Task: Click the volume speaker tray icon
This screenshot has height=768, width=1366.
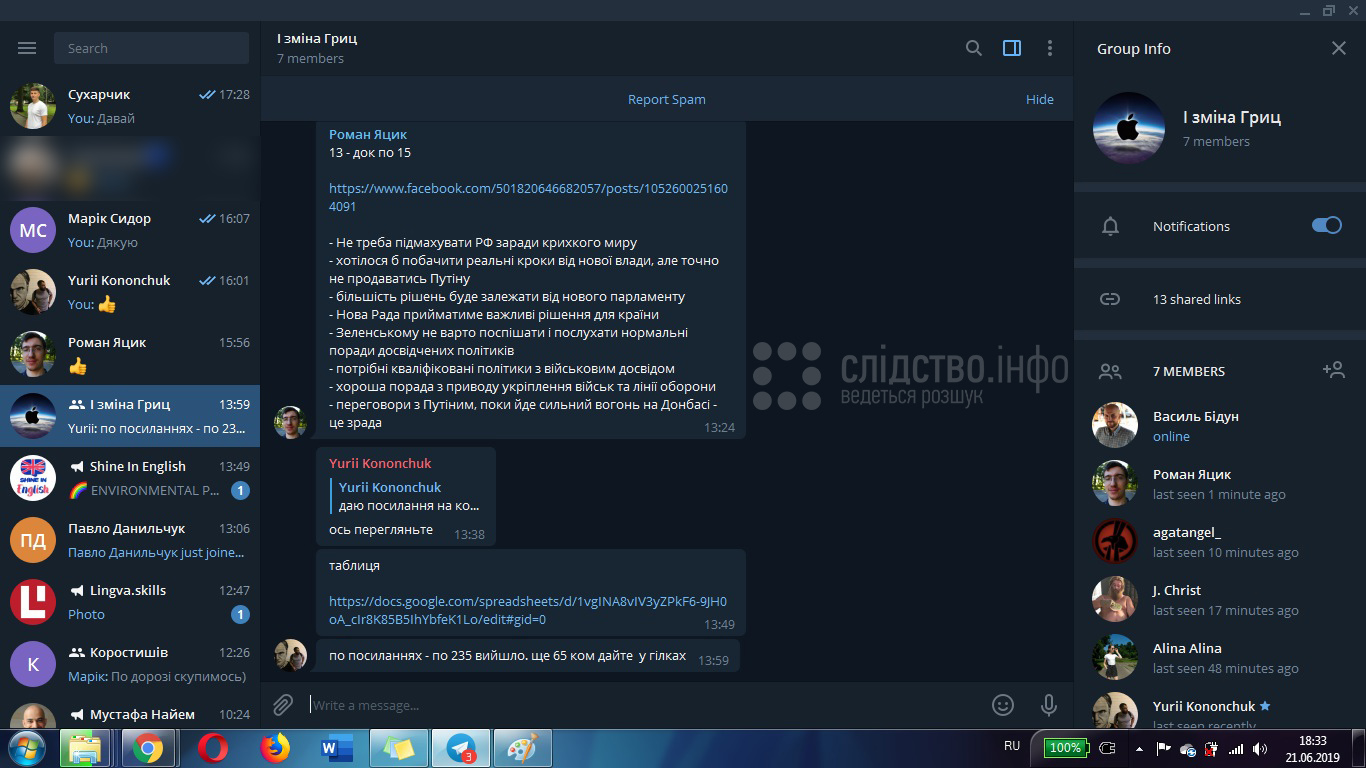Action: coord(1259,748)
